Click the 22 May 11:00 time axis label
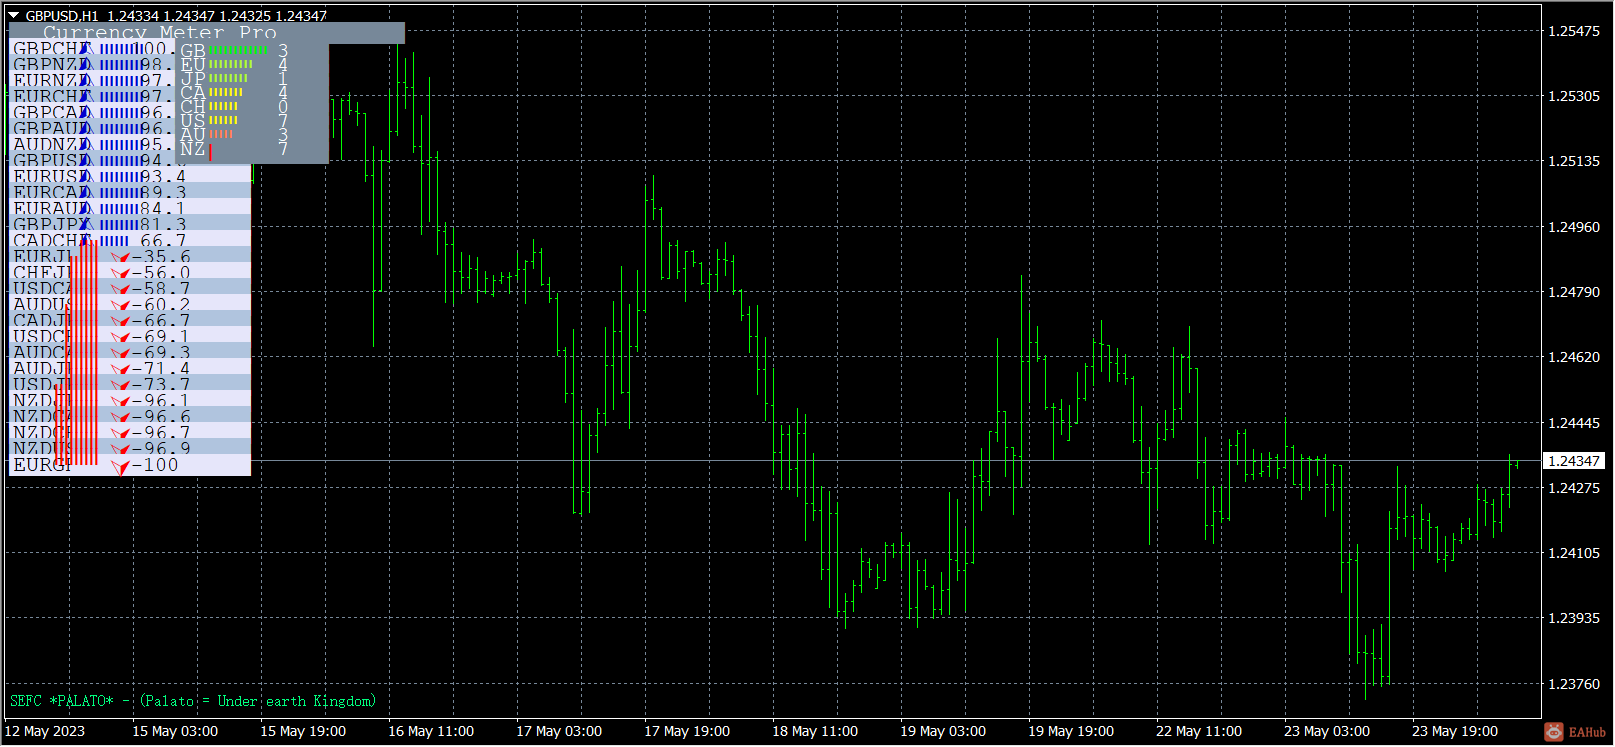This screenshot has width=1615, height=747. (1199, 731)
